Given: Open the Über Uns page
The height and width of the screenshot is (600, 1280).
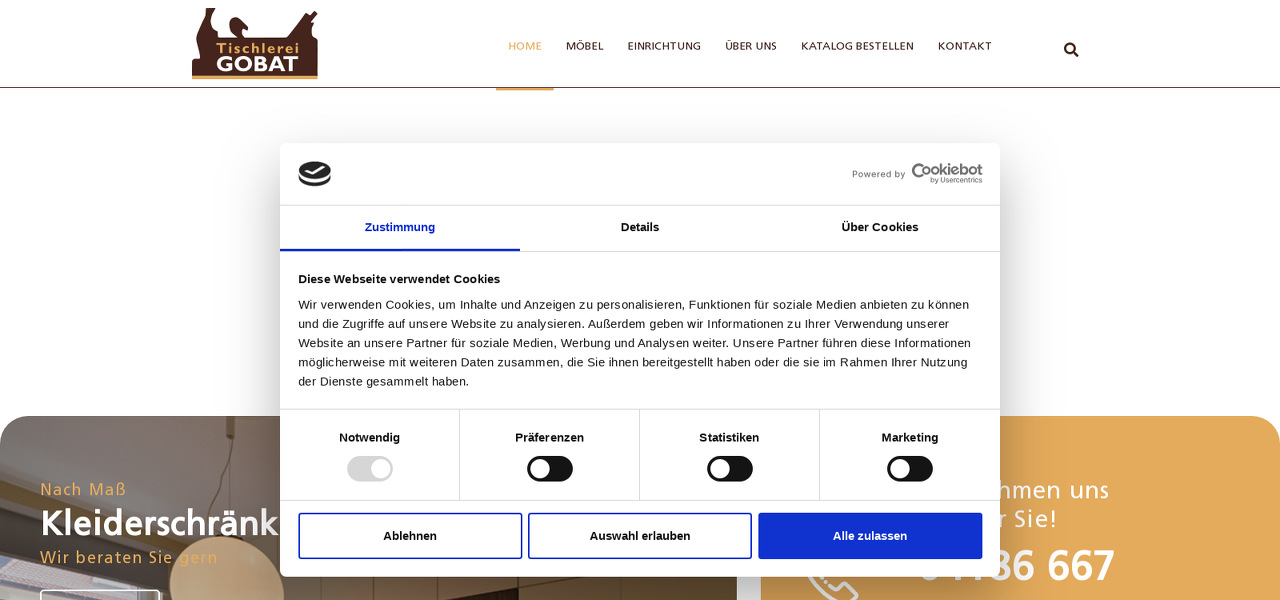Looking at the screenshot, I should coord(751,46).
